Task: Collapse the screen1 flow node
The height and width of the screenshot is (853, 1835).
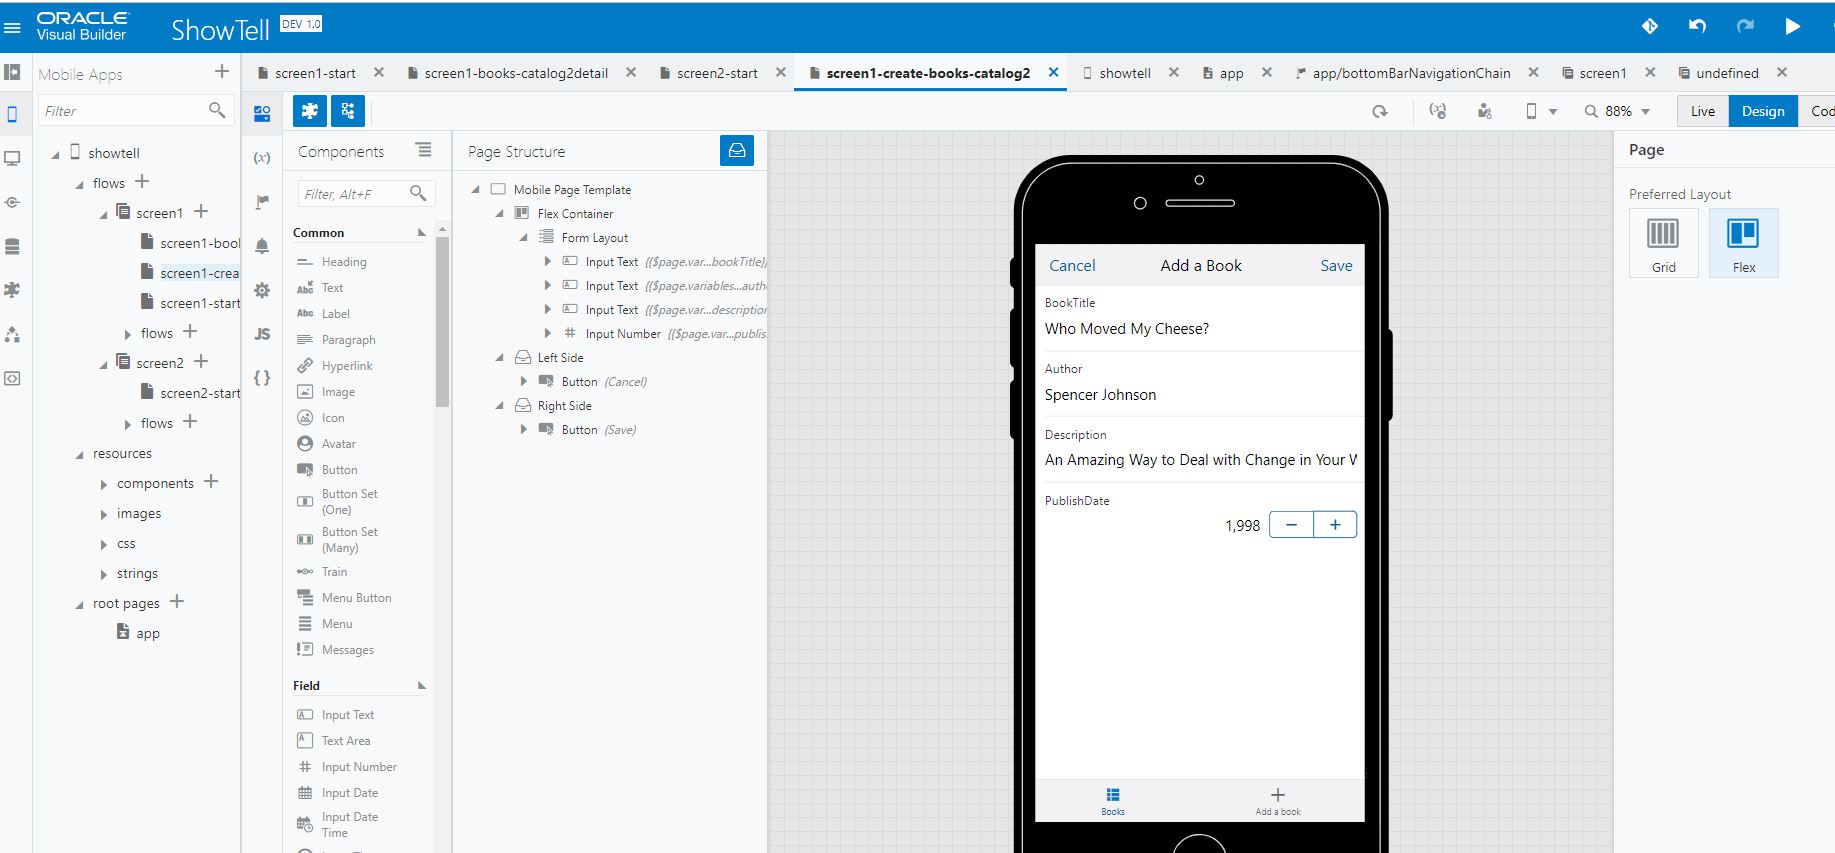Action: click(103, 214)
